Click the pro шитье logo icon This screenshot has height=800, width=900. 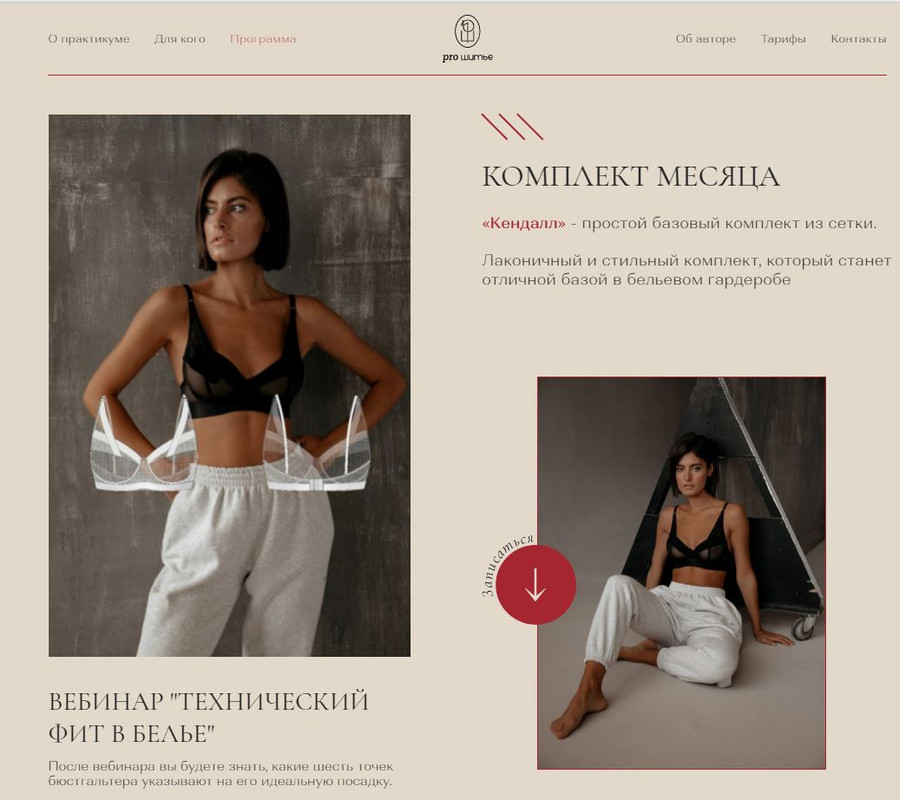[467, 31]
